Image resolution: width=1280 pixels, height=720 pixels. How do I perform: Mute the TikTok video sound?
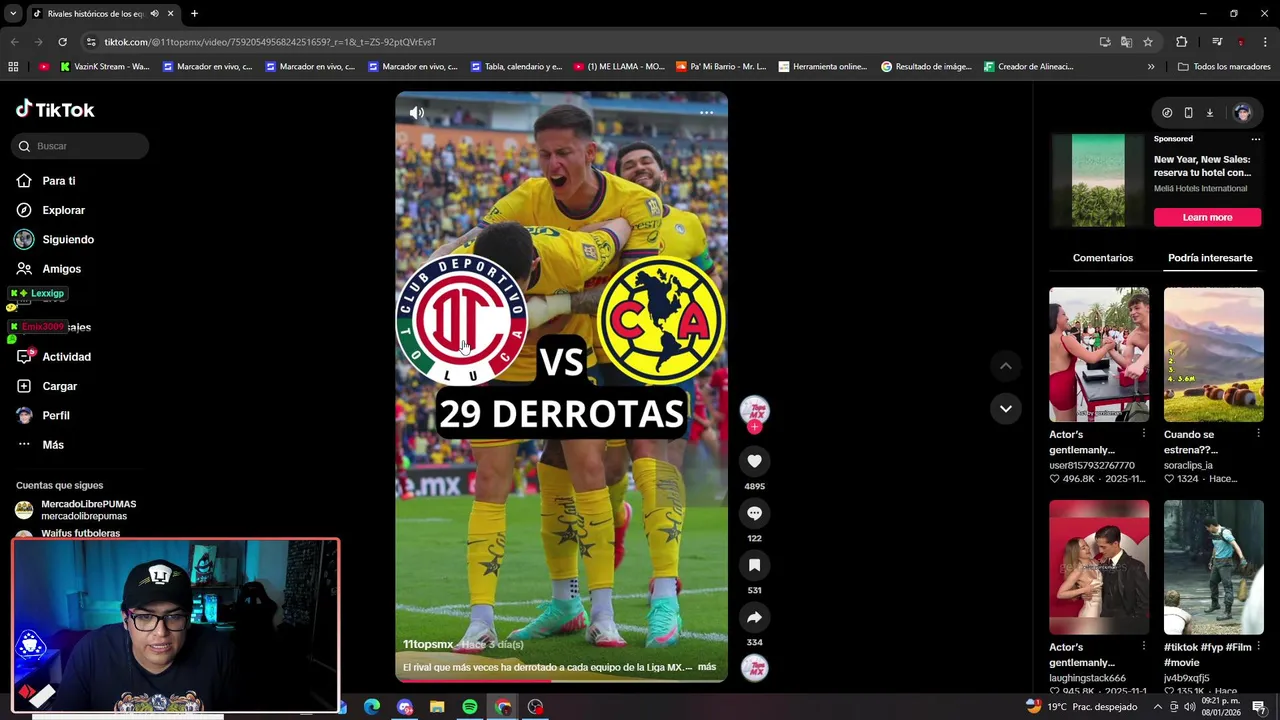coord(417,113)
